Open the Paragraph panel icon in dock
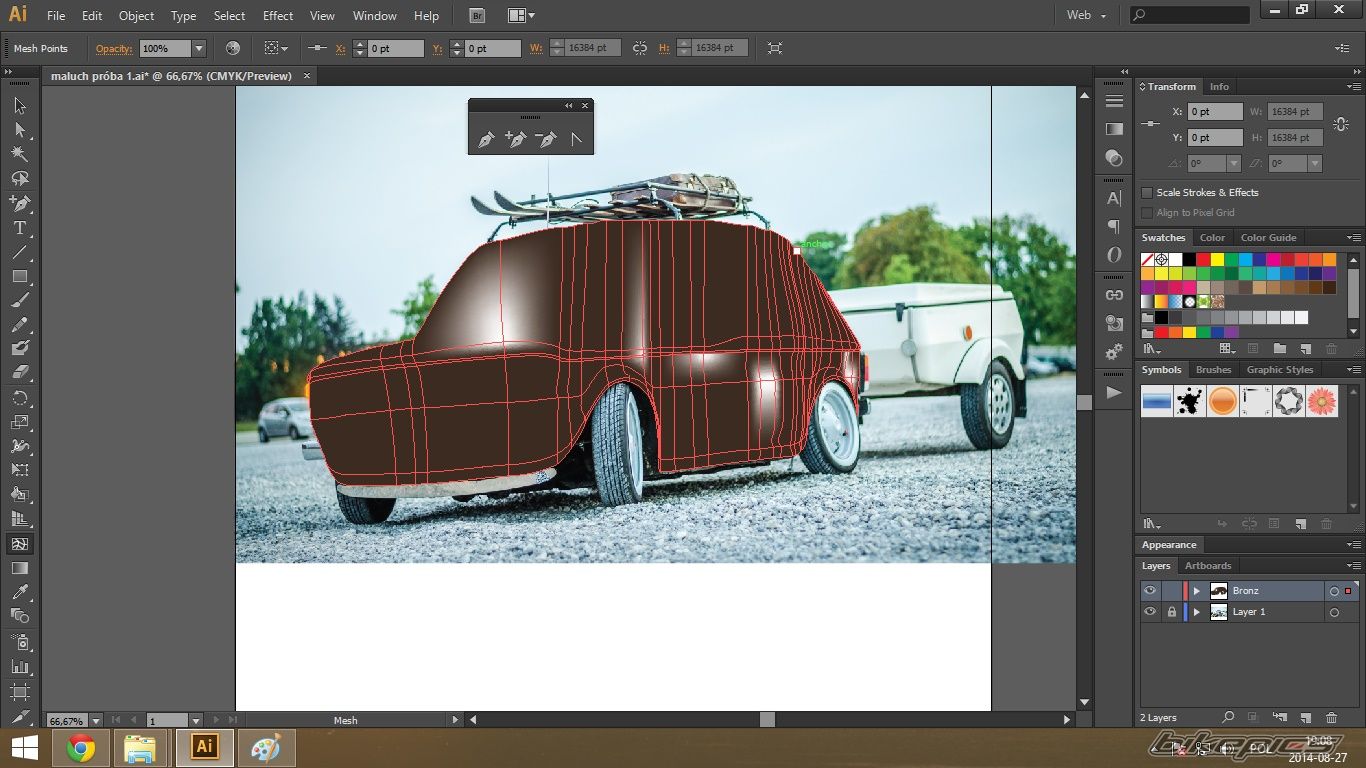Image resolution: width=1366 pixels, height=768 pixels. coord(1114,226)
